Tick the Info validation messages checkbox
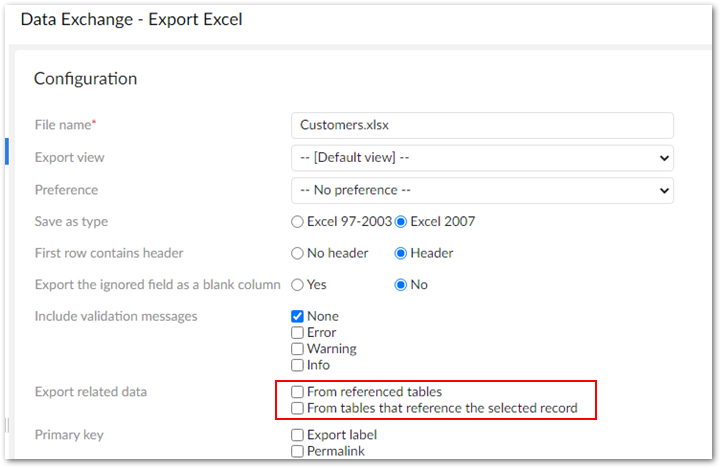The width and height of the screenshot is (721, 468). [x=297, y=365]
